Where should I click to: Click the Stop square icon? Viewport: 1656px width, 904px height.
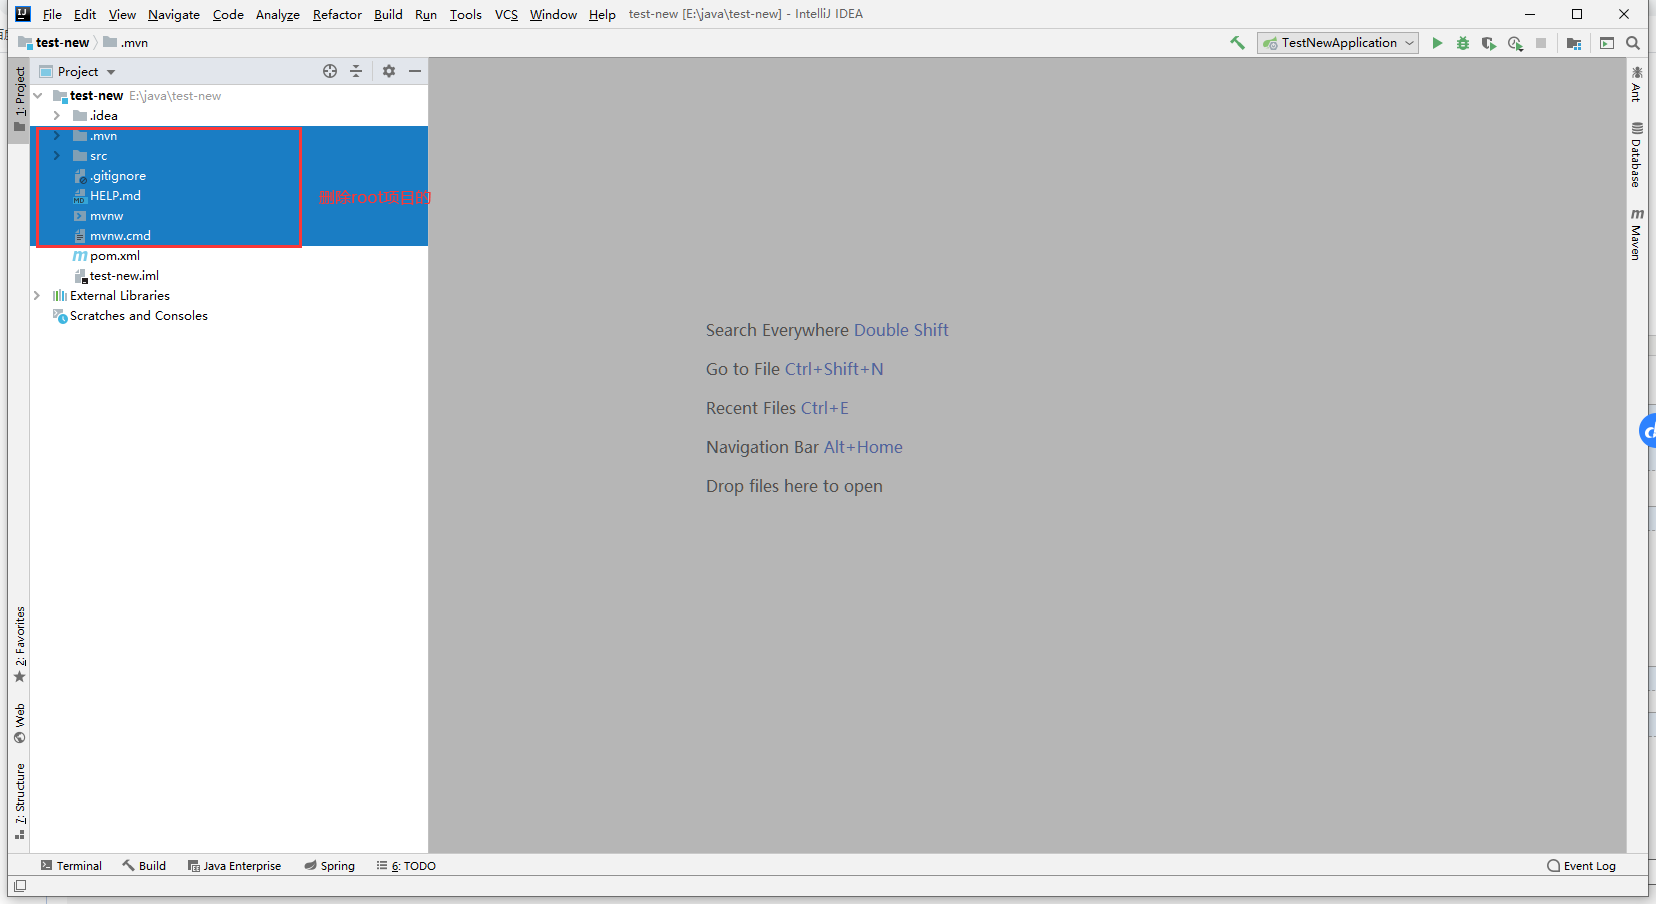tap(1541, 43)
